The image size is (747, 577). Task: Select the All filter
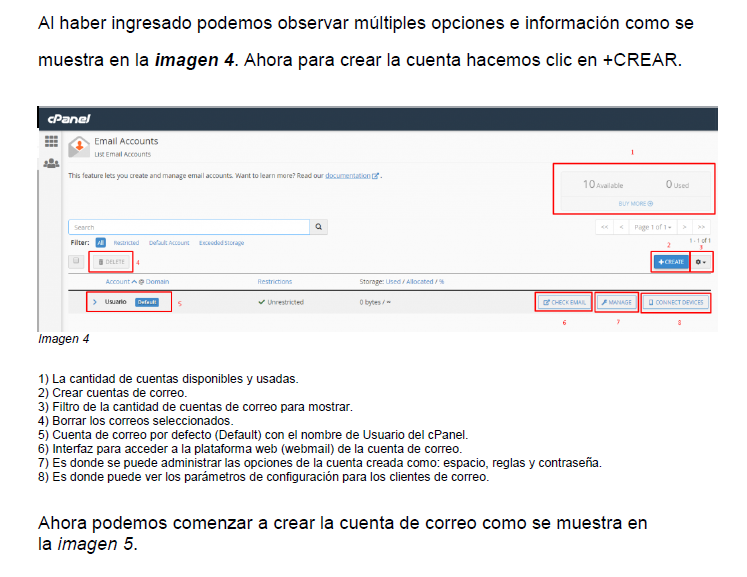tap(101, 243)
